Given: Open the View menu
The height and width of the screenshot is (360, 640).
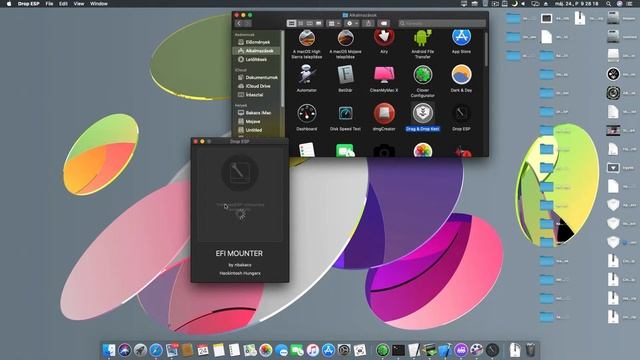Looking at the screenshot, I should click(x=79, y=4).
